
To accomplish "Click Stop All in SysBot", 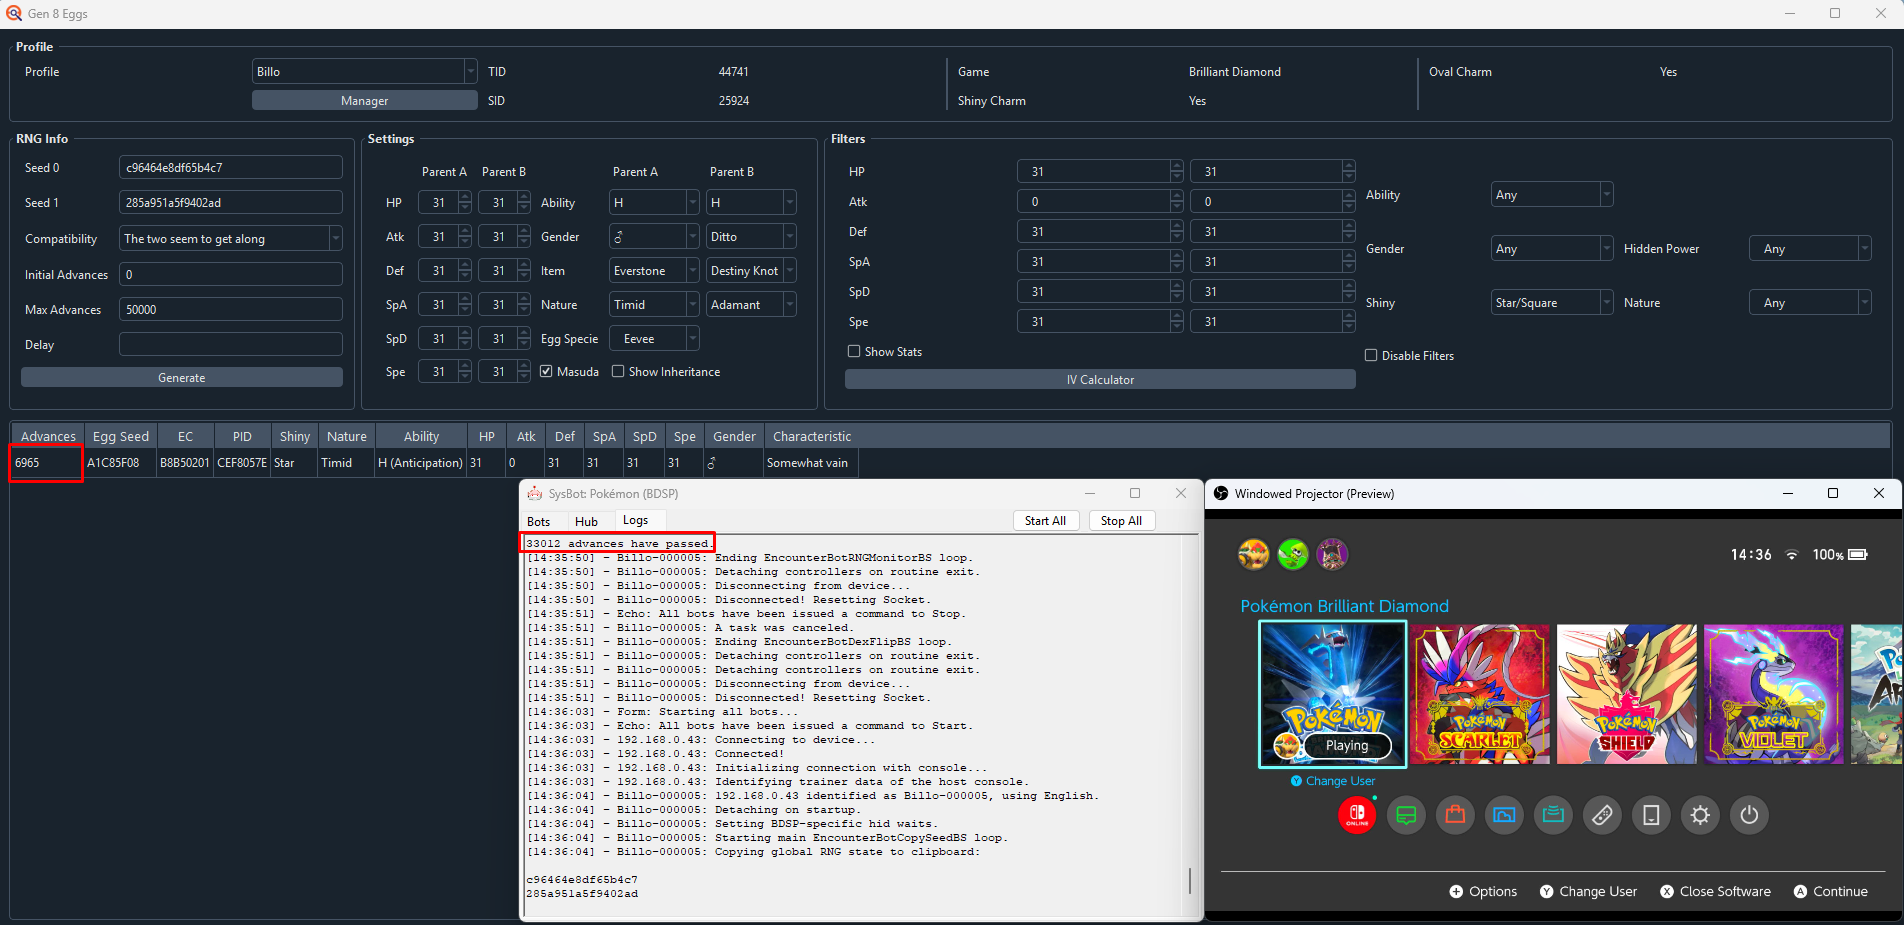I will point(1121,520).
